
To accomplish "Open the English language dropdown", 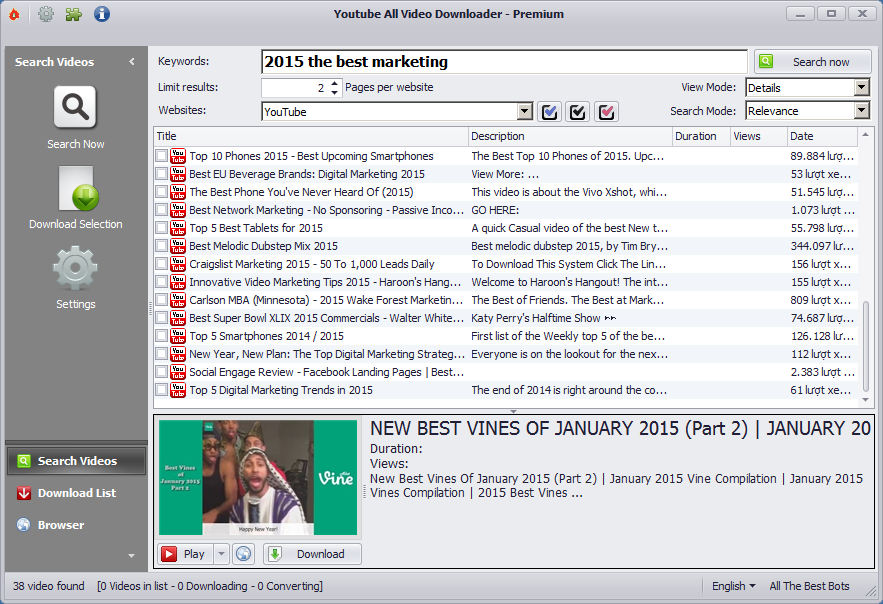I will [x=734, y=586].
